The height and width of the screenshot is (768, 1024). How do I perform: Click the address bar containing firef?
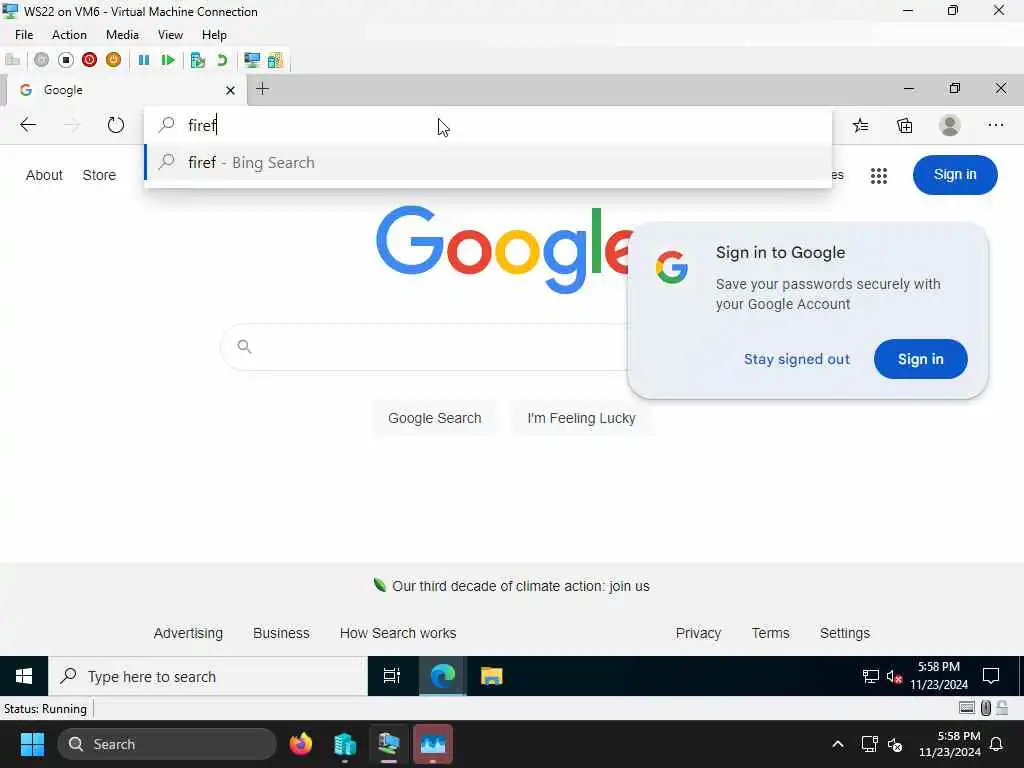(488, 125)
